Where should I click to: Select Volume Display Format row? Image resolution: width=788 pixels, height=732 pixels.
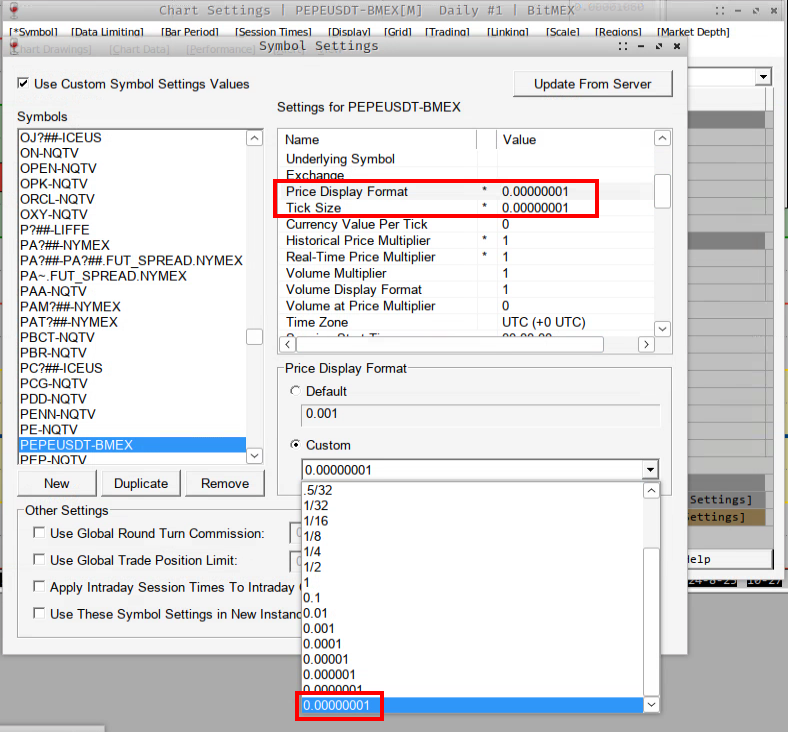pos(466,289)
